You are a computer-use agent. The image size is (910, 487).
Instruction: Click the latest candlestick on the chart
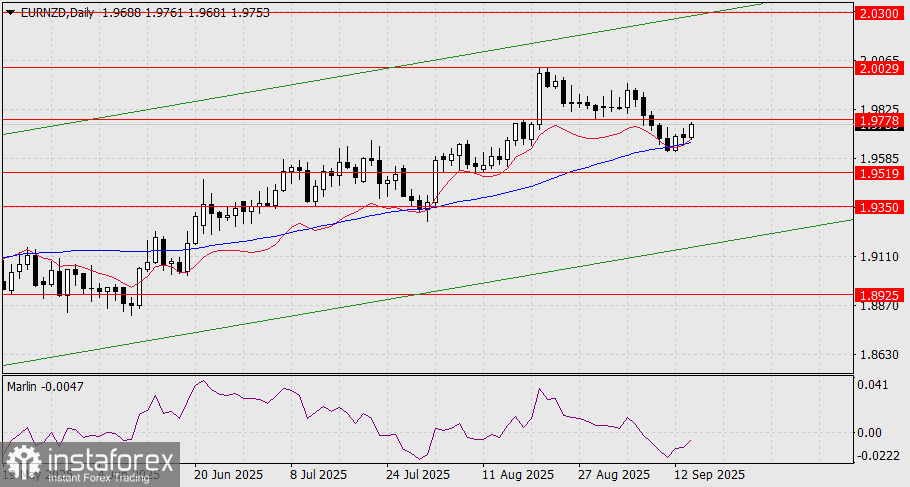click(x=691, y=131)
